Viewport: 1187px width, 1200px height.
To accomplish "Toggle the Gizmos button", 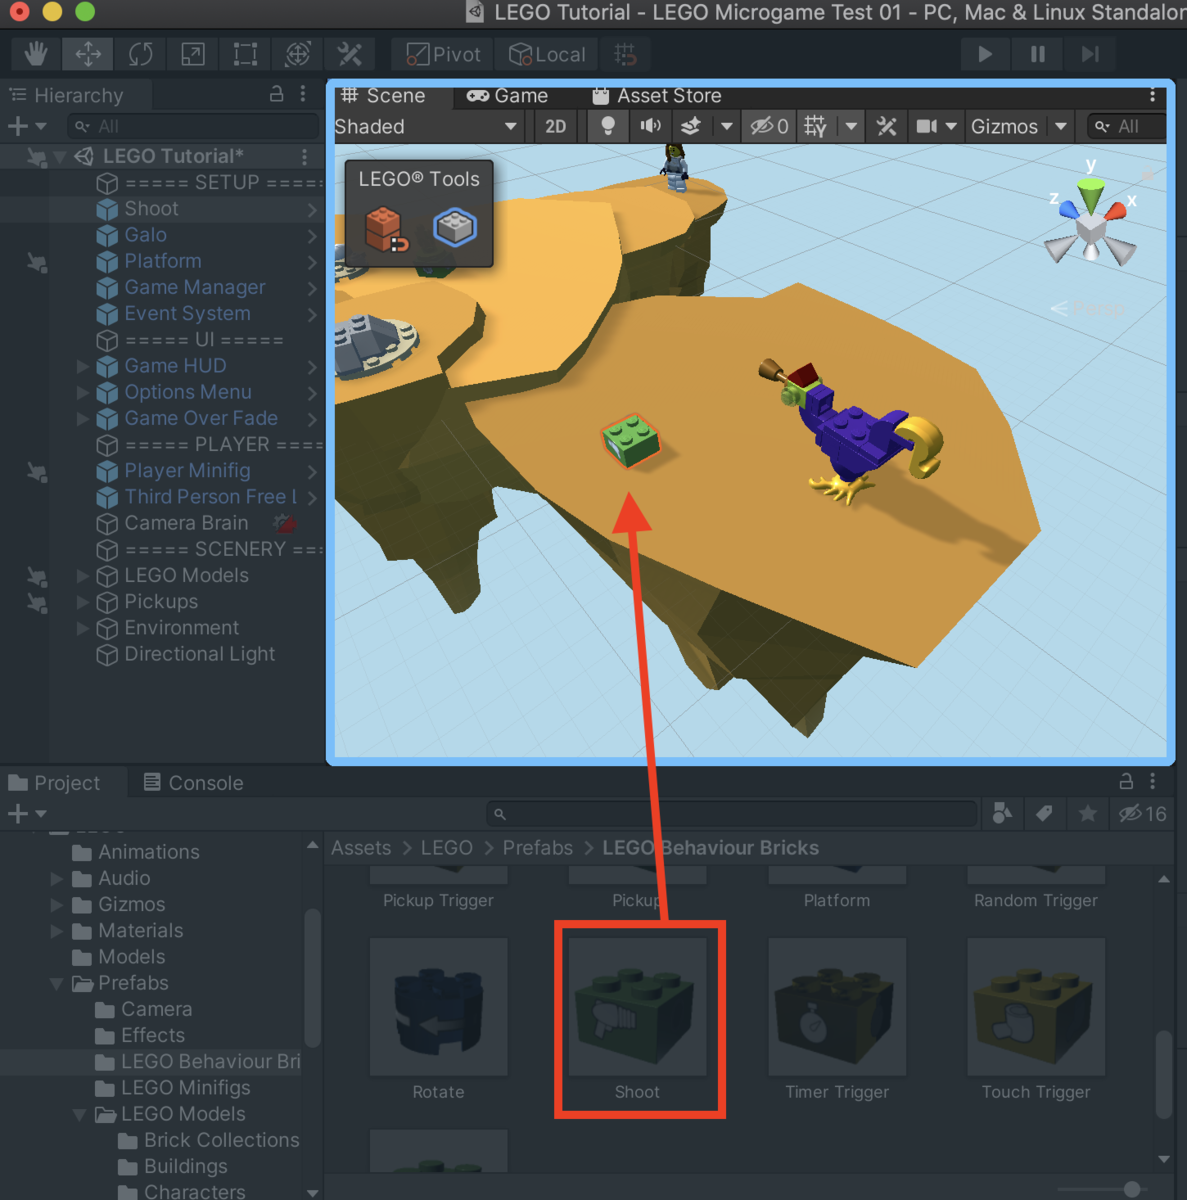I will [x=1005, y=126].
